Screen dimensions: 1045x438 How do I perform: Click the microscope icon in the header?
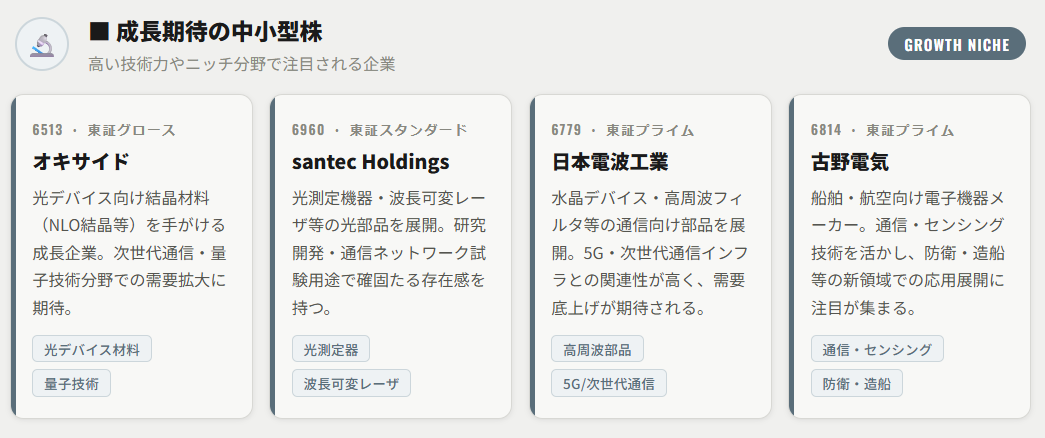pos(42,45)
